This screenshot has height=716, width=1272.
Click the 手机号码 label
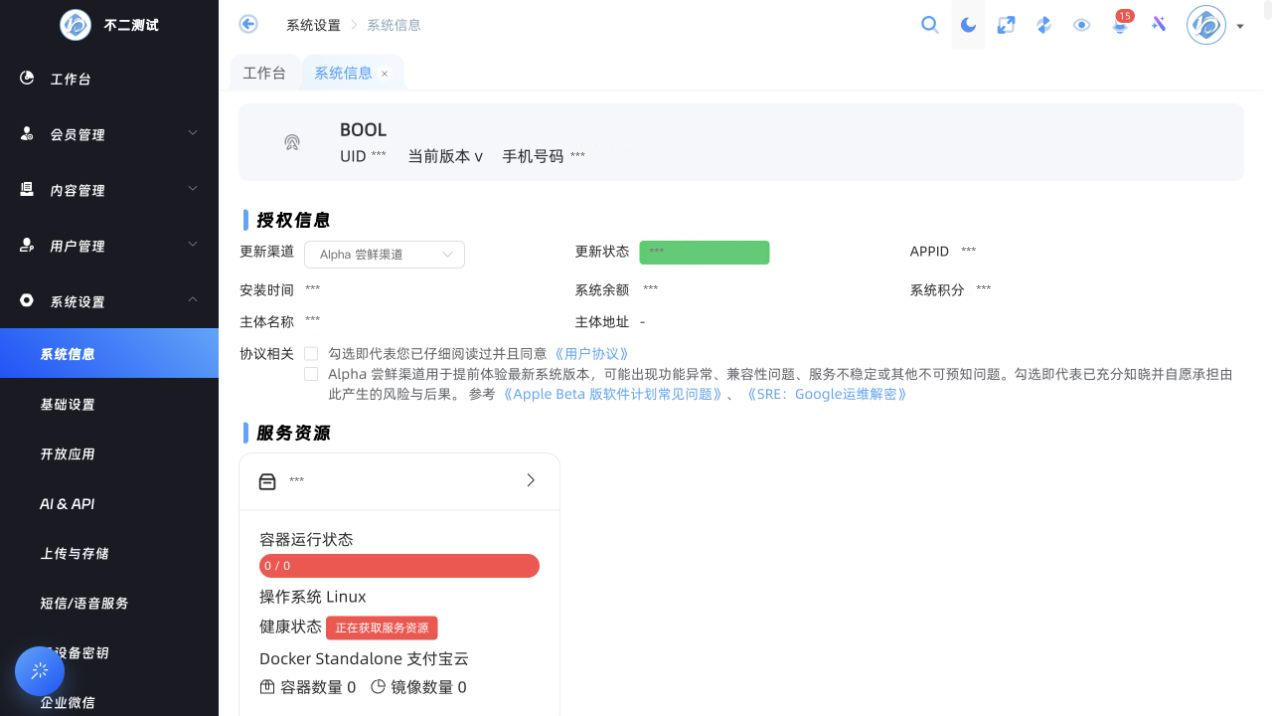pos(533,156)
